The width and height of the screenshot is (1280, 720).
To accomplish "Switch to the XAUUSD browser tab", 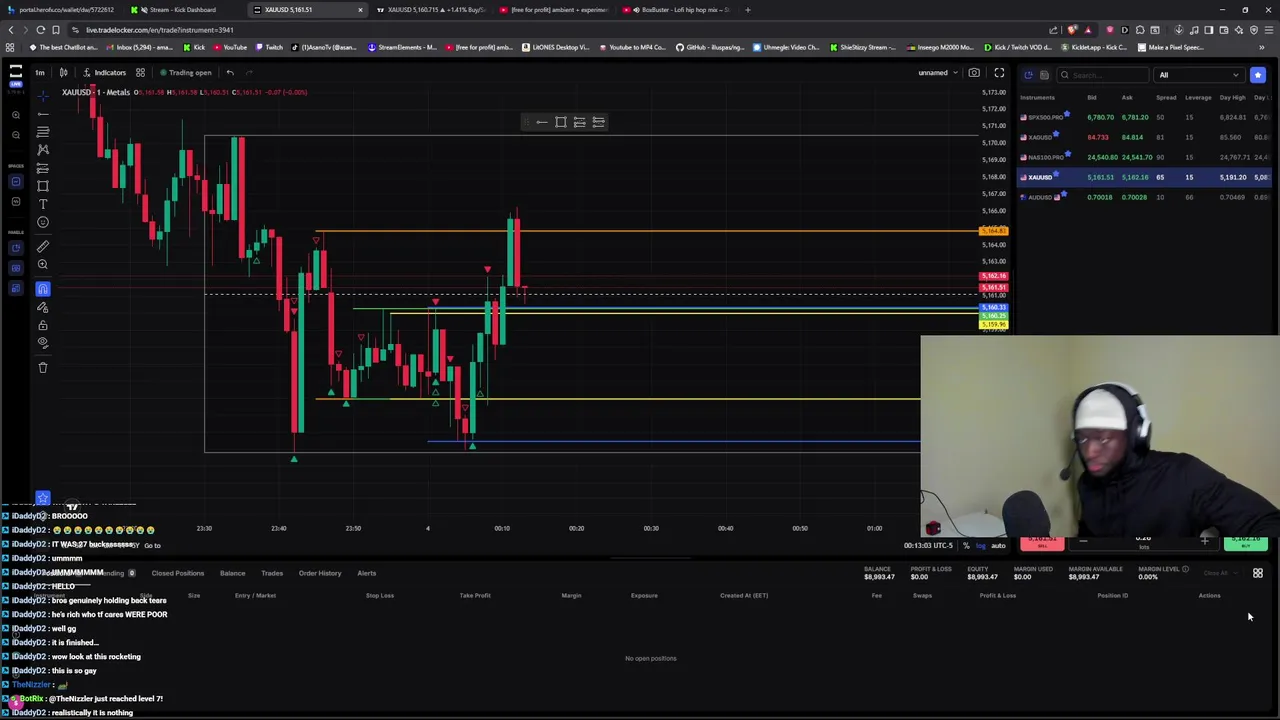I will pos(306,10).
